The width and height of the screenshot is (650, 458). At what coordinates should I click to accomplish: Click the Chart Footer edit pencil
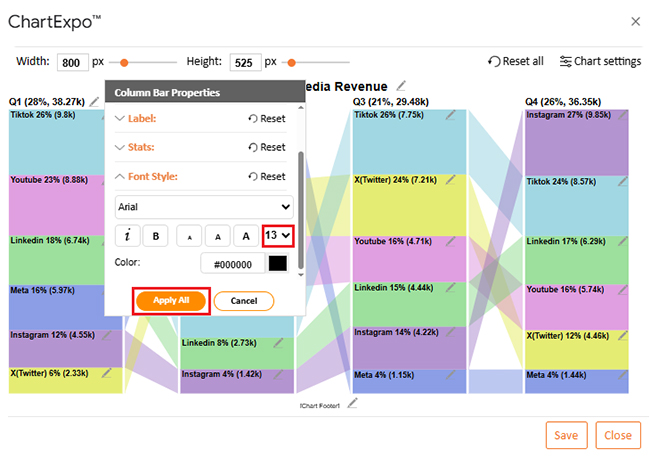(351, 404)
